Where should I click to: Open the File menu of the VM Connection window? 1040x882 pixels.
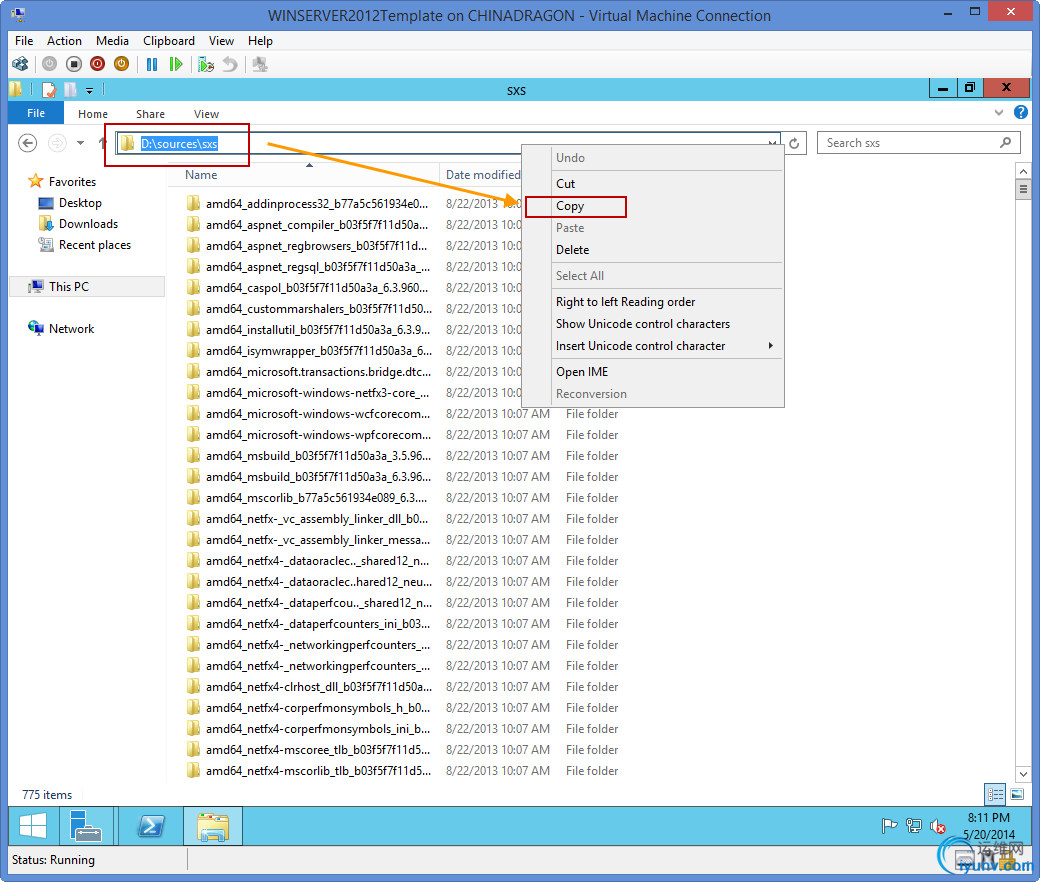[24, 40]
